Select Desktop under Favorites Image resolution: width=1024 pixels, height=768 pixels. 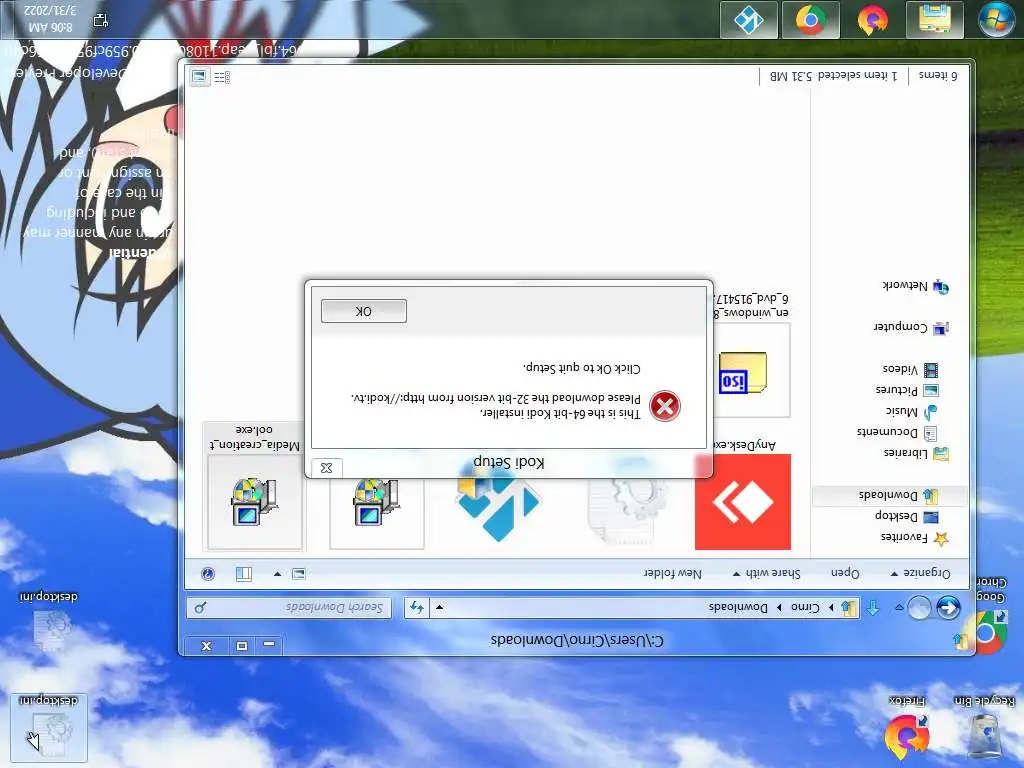pos(906,517)
